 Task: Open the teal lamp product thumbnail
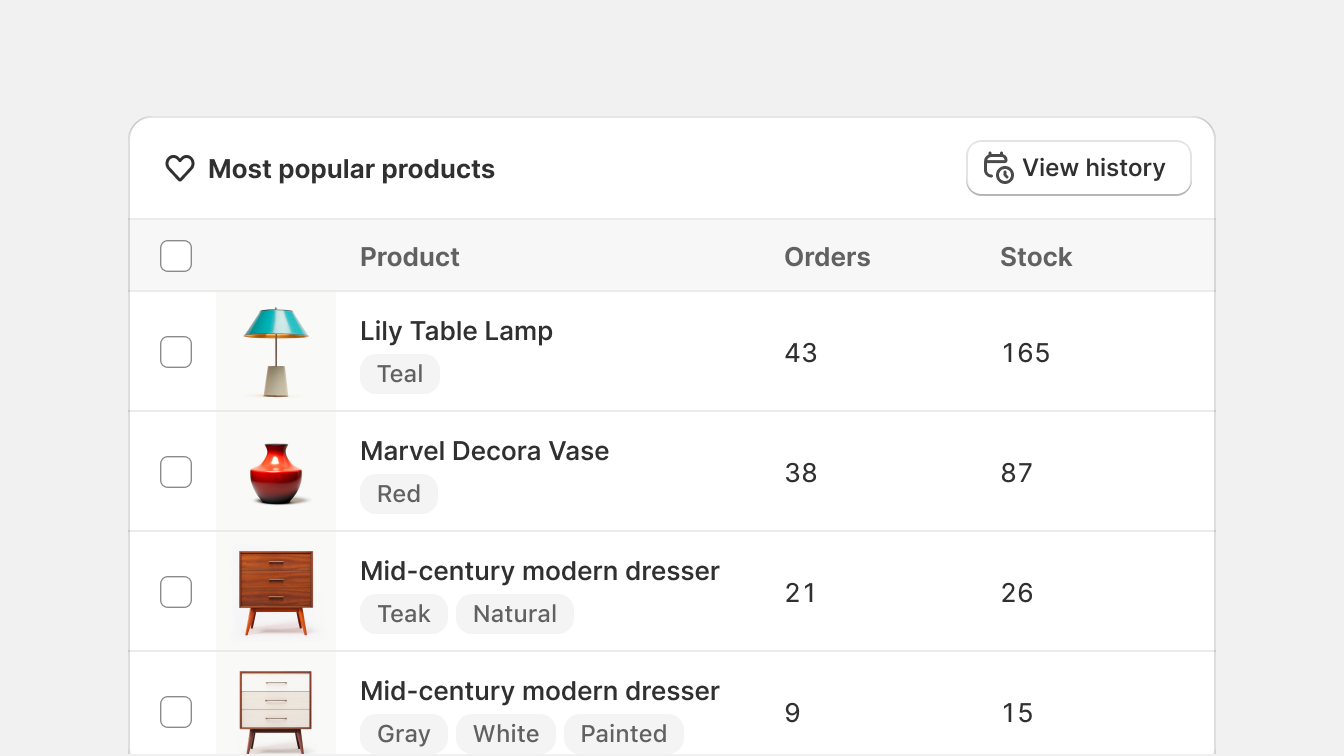276,352
